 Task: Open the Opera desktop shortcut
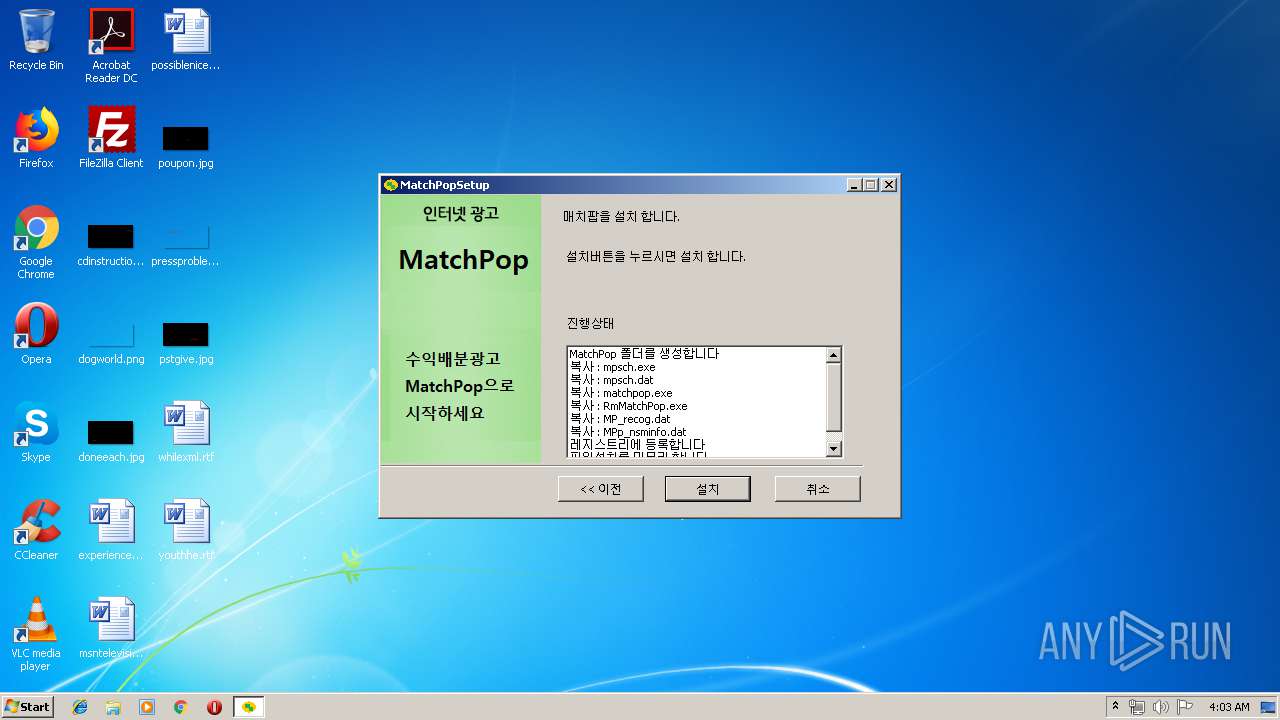pyautogui.click(x=36, y=335)
